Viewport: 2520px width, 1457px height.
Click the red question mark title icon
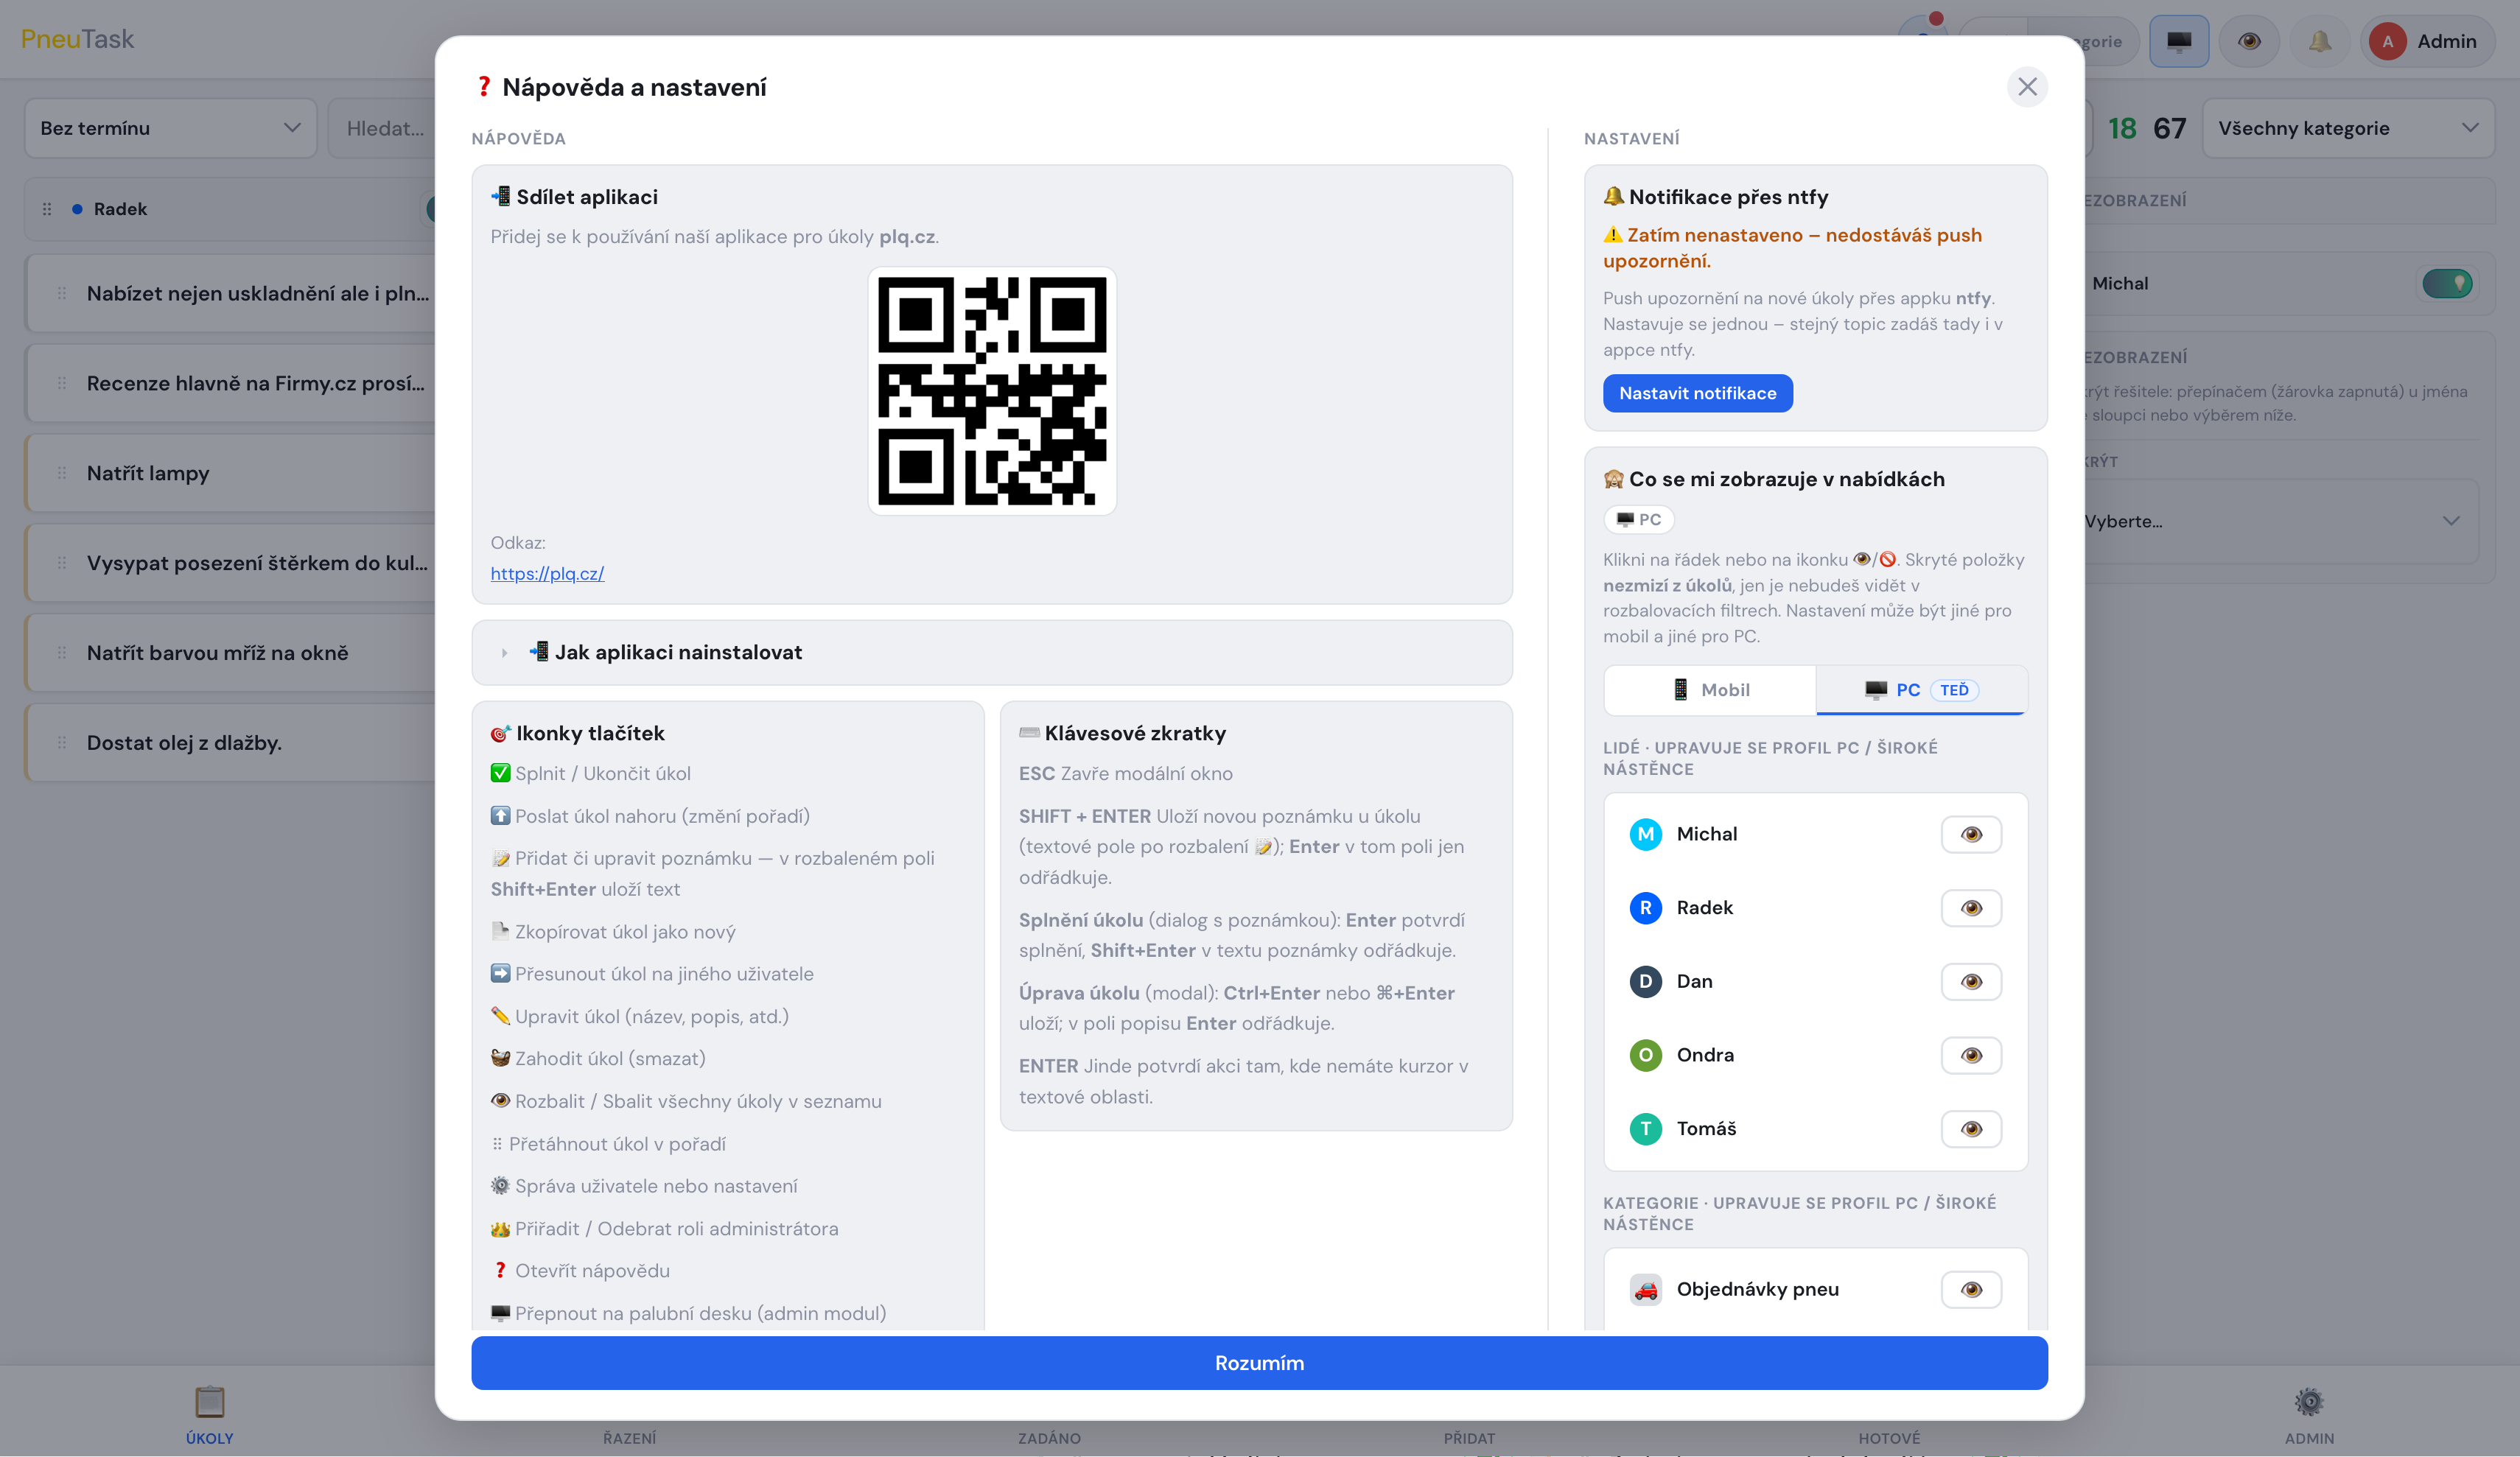click(x=484, y=87)
